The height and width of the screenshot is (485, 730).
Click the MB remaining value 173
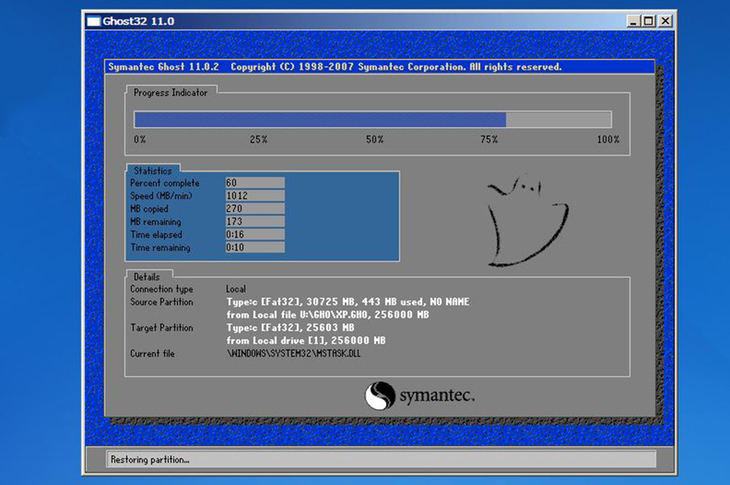pyautogui.click(x=255, y=222)
